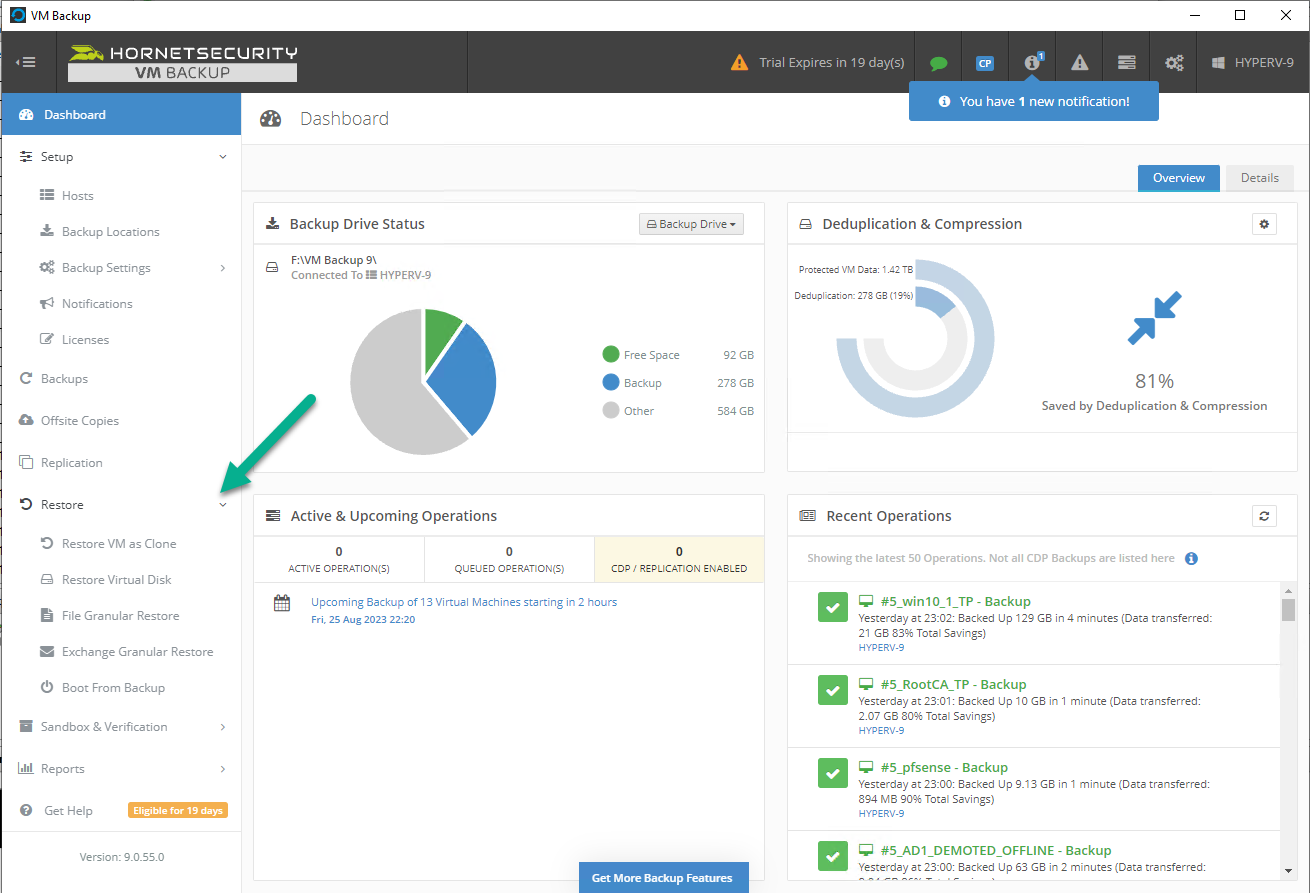Click the Trial Expires warning icon
The width and height of the screenshot is (1310, 893).
[x=739, y=63]
